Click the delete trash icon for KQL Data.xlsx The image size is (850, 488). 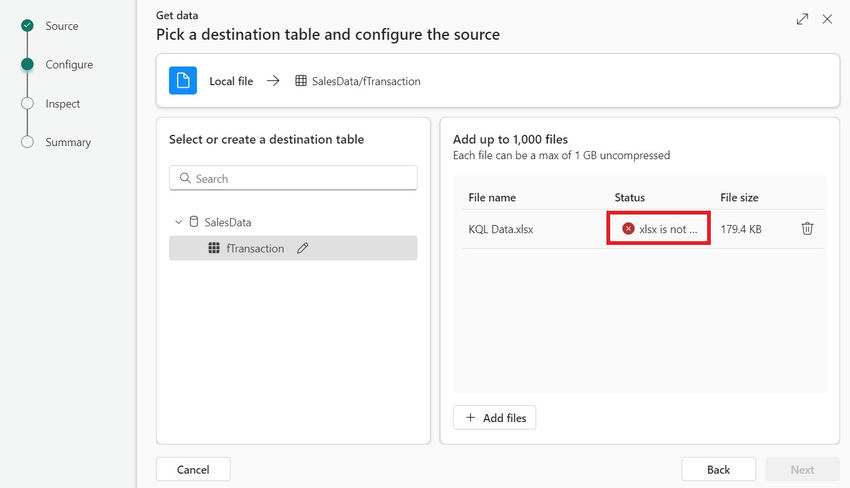point(807,229)
